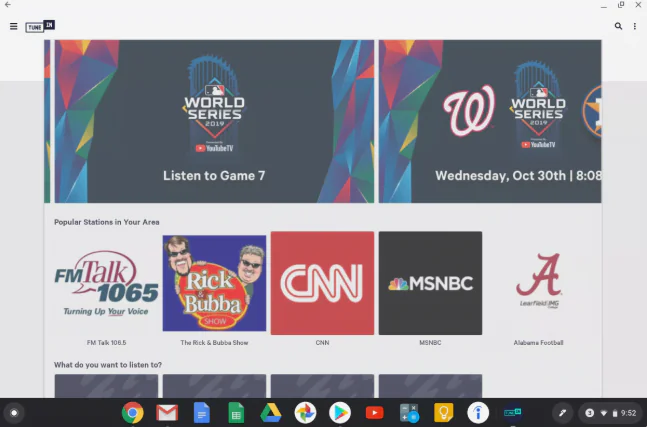Open Google Drive from the shelf

point(271,413)
